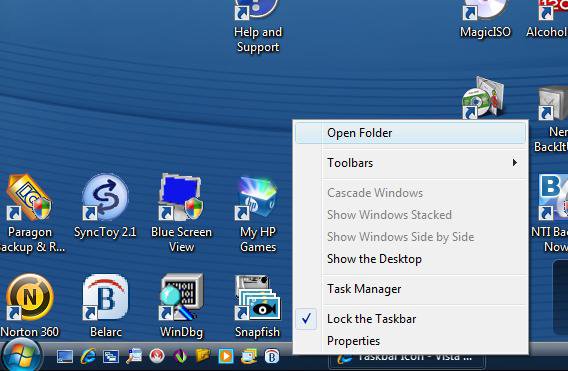
Task: Click the grayed Show Windows Side by Side entry
Action: [x=409, y=237]
